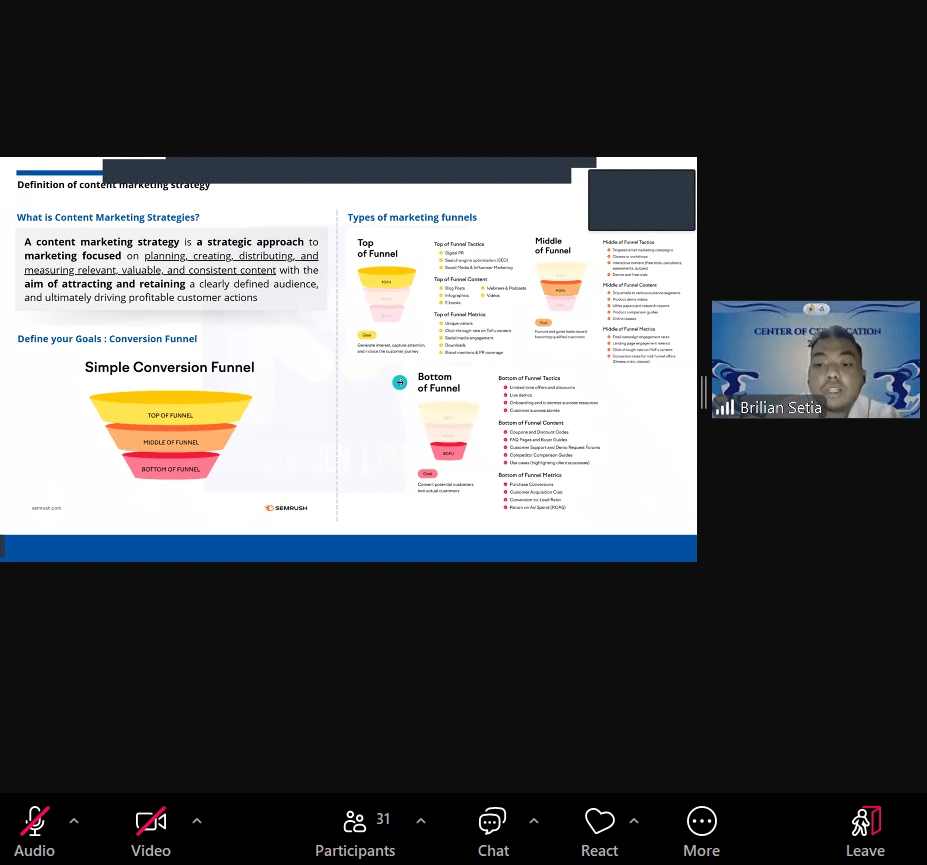Click the teal arrow icon beside Bottom of Funnel
927x865 pixels.
pyautogui.click(x=400, y=382)
